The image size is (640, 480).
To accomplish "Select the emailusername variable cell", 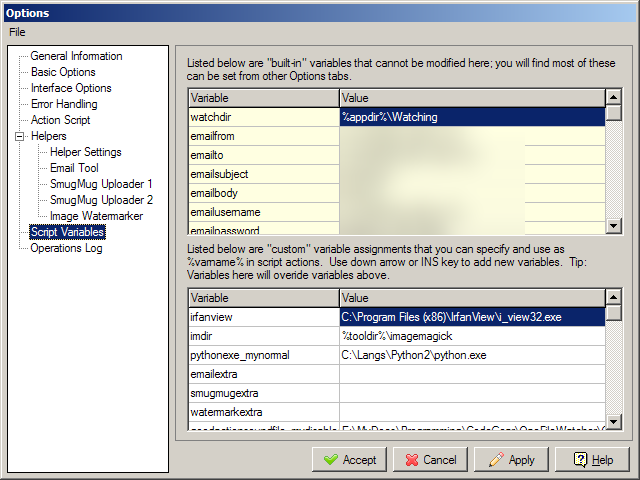I will [x=264, y=212].
